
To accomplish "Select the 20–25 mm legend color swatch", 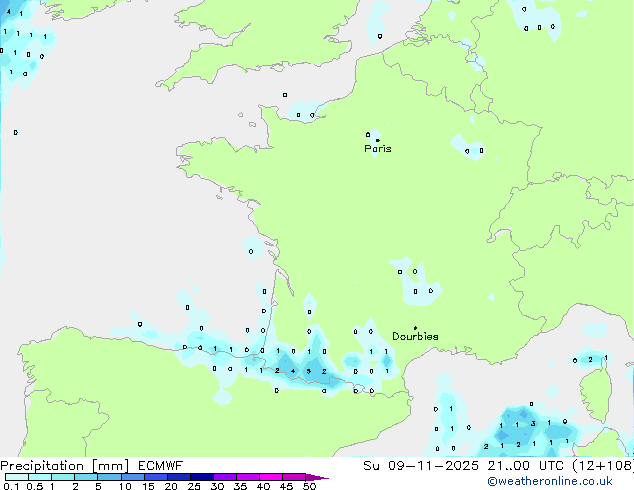I will click(x=179, y=477).
